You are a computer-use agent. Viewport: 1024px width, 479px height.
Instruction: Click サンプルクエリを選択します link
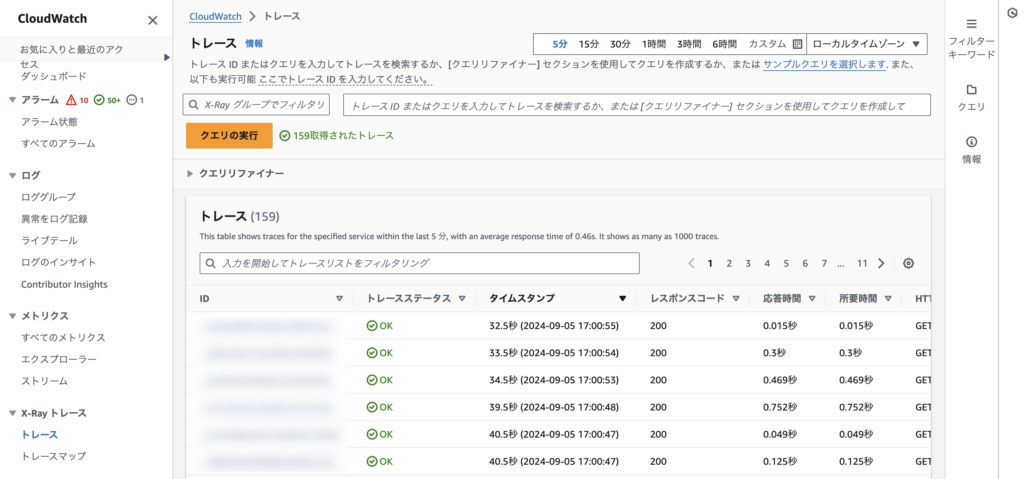click(824, 65)
